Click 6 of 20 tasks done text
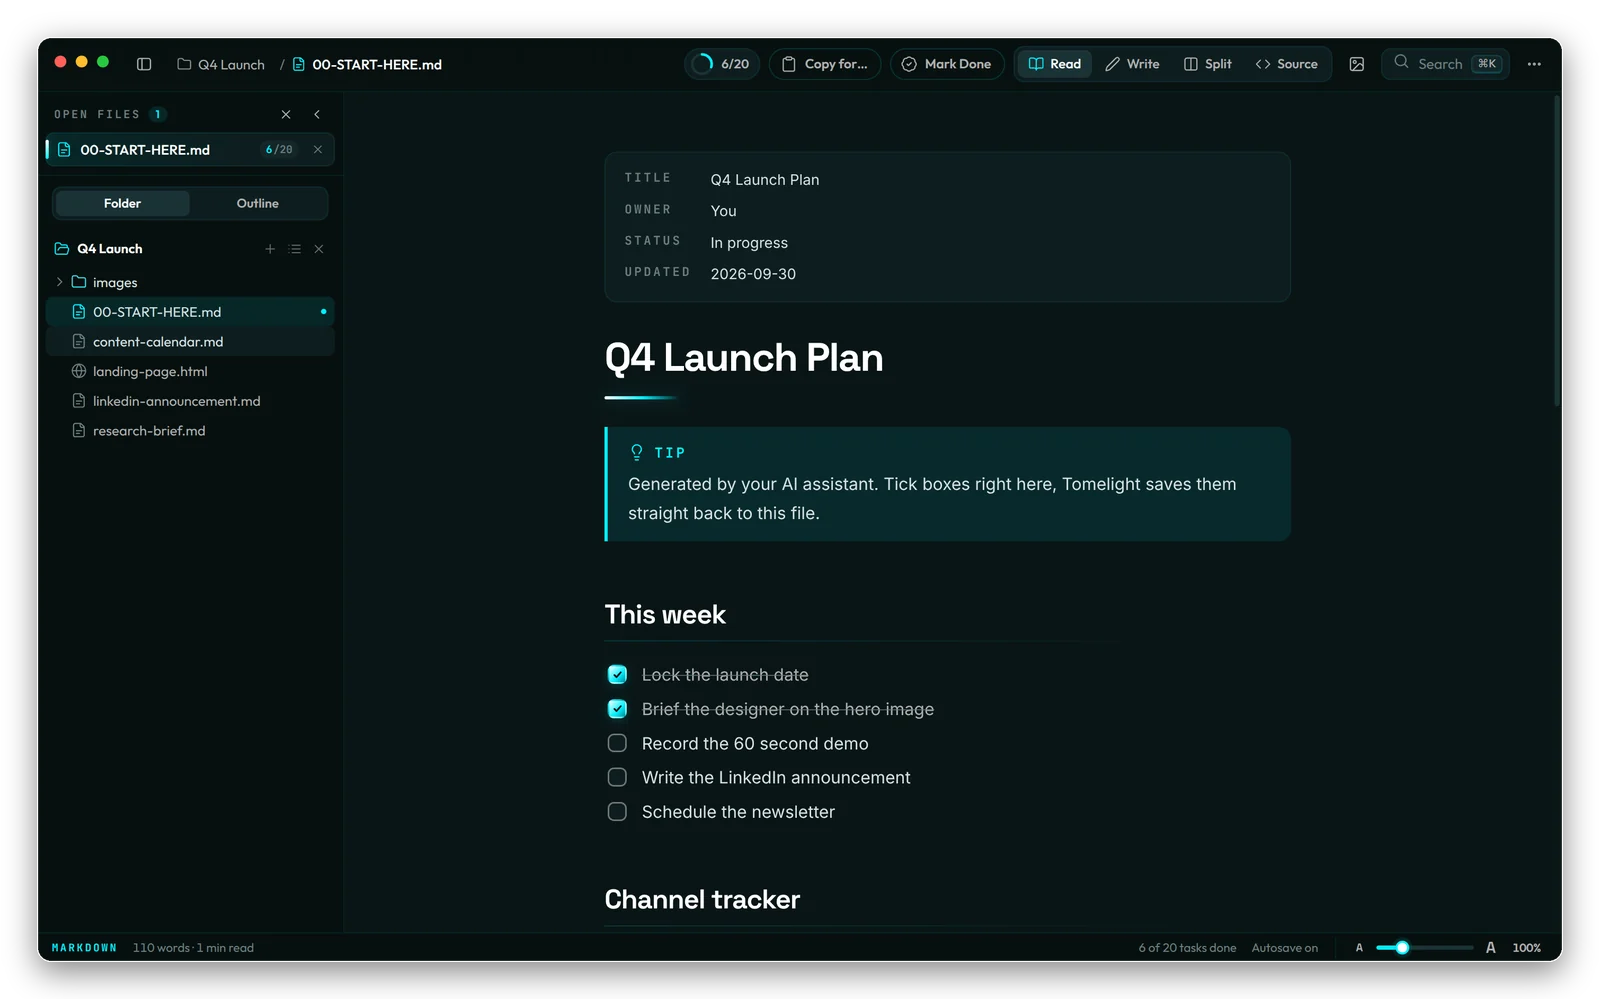The height and width of the screenshot is (999, 1600). [x=1187, y=948]
